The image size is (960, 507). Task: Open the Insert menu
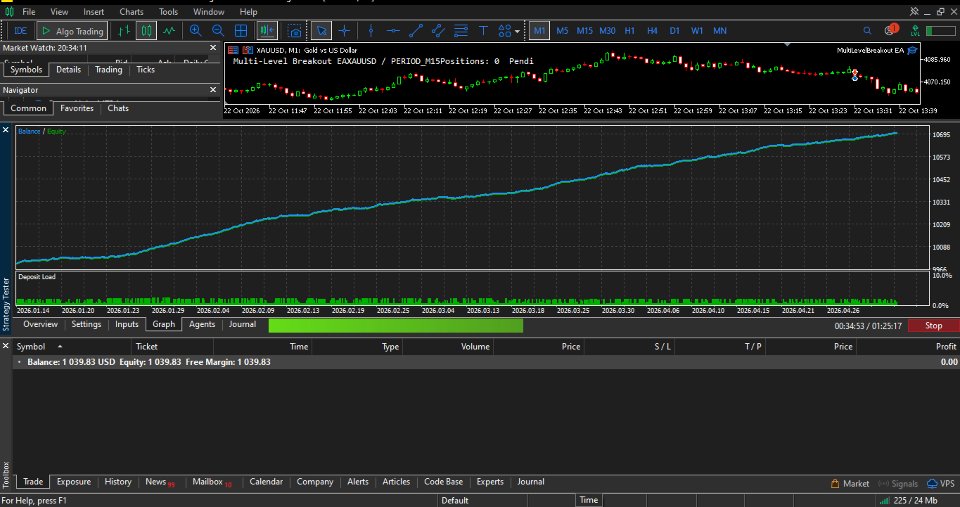point(94,12)
